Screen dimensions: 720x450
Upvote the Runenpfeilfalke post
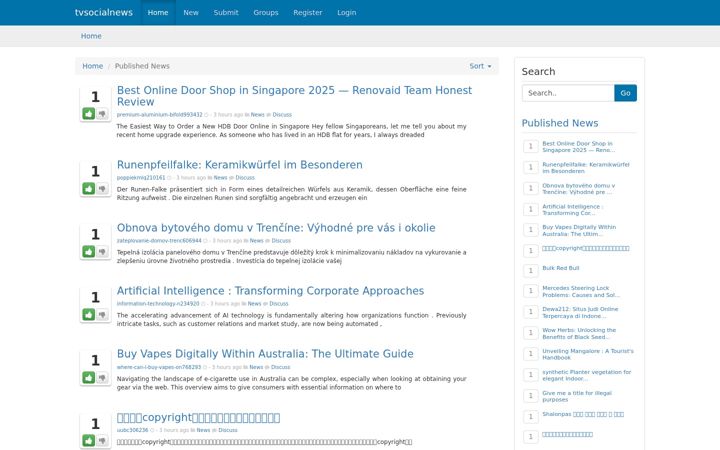(x=89, y=188)
